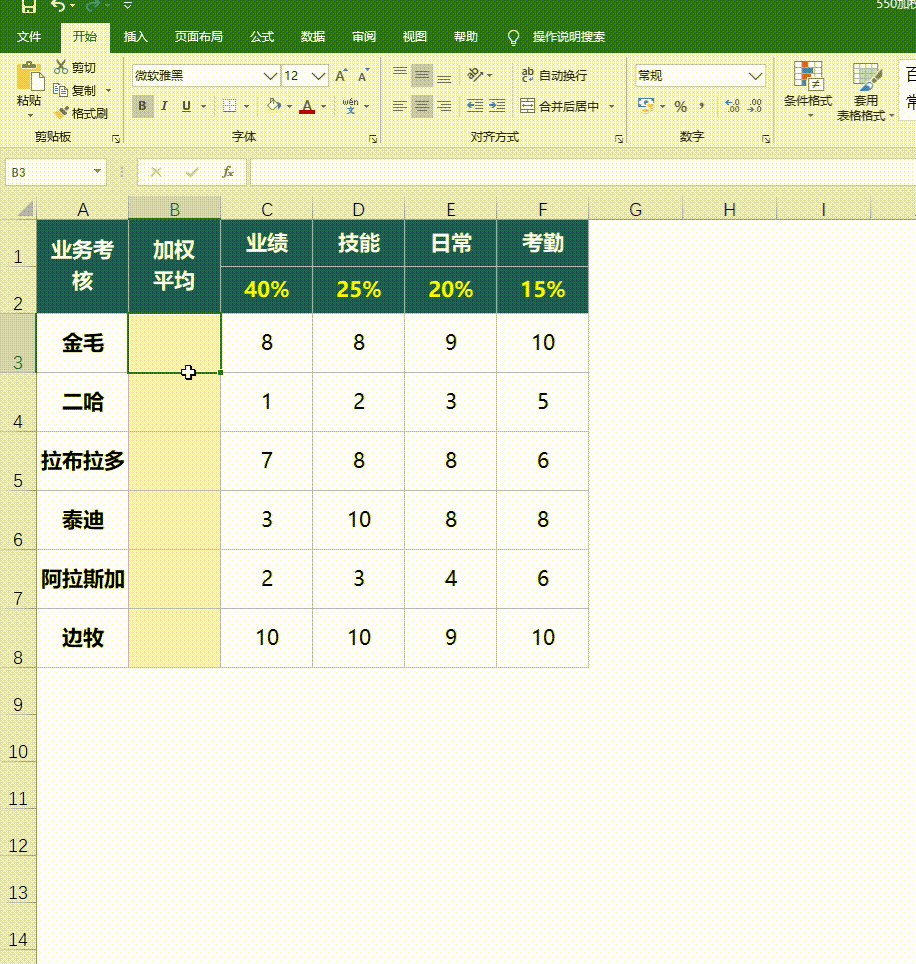Toggle center alignment in the ribbon
916x964 pixels.
tap(421, 106)
